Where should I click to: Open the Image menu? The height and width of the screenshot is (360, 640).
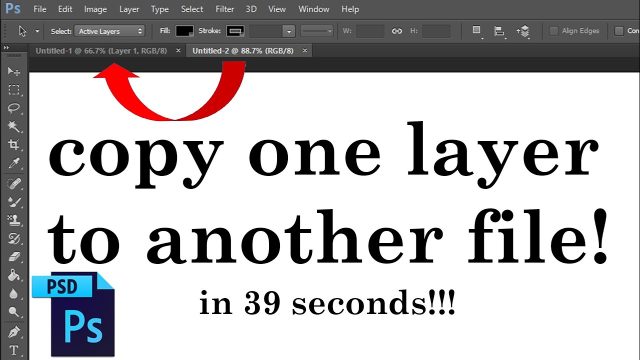pyautogui.click(x=96, y=9)
